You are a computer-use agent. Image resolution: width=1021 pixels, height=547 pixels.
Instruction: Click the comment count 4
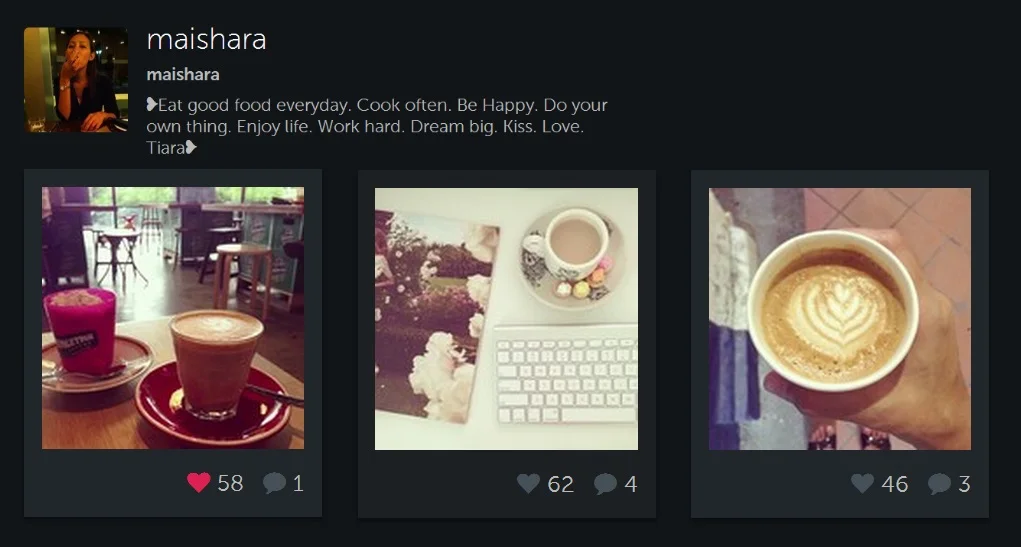630,484
